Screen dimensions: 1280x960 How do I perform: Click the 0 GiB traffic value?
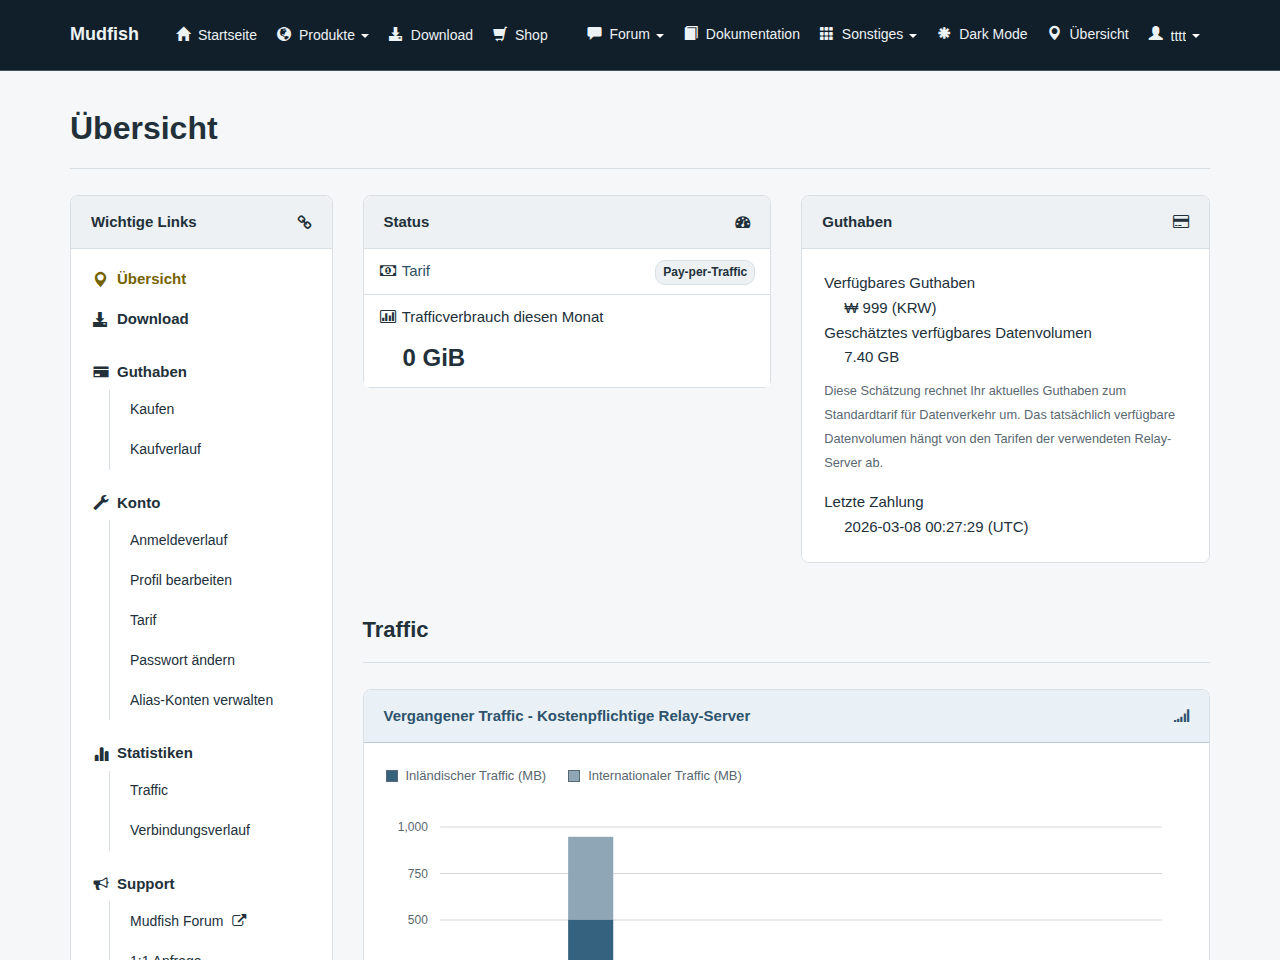pyautogui.click(x=433, y=358)
